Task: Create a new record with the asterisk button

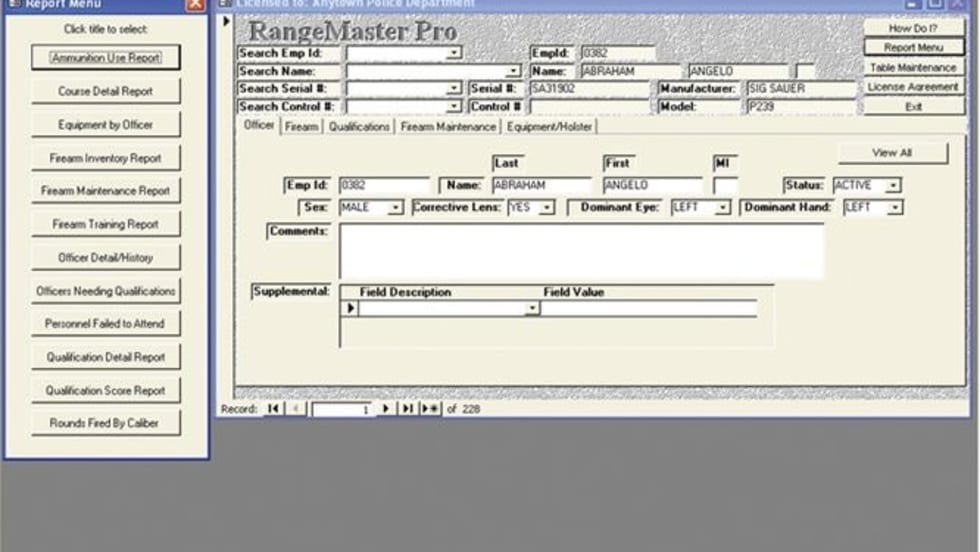Action: pyautogui.click(x=430, y=409)
